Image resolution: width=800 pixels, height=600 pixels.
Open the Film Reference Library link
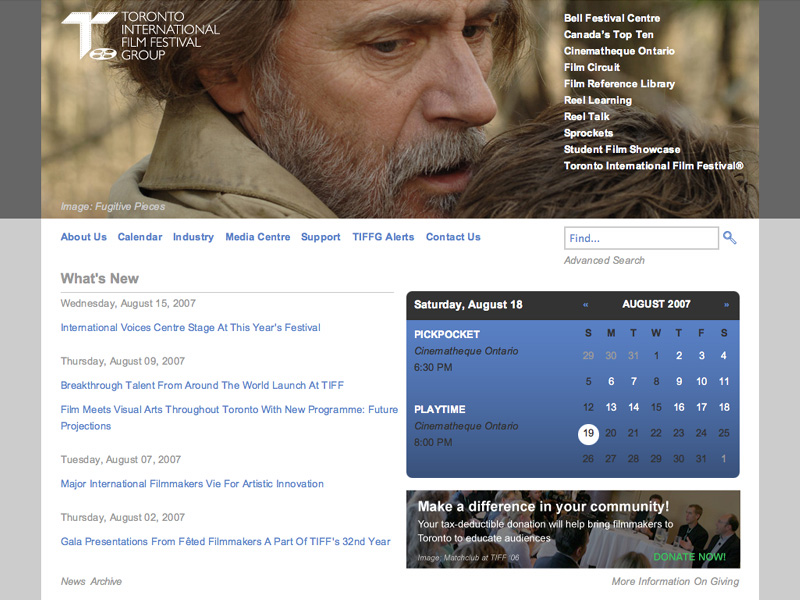pos(619,84)
